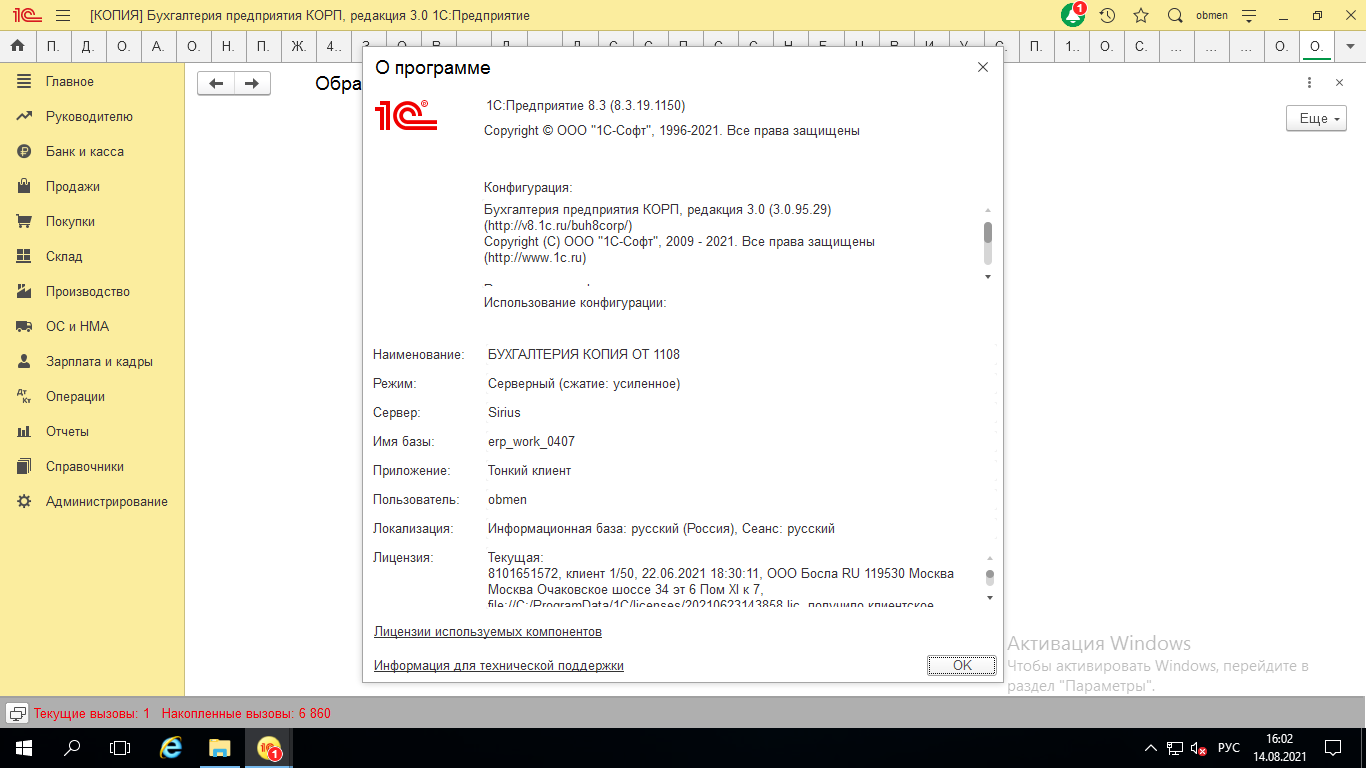
Task: Open File Explorer from taskbar
Action: coord(220,748)
